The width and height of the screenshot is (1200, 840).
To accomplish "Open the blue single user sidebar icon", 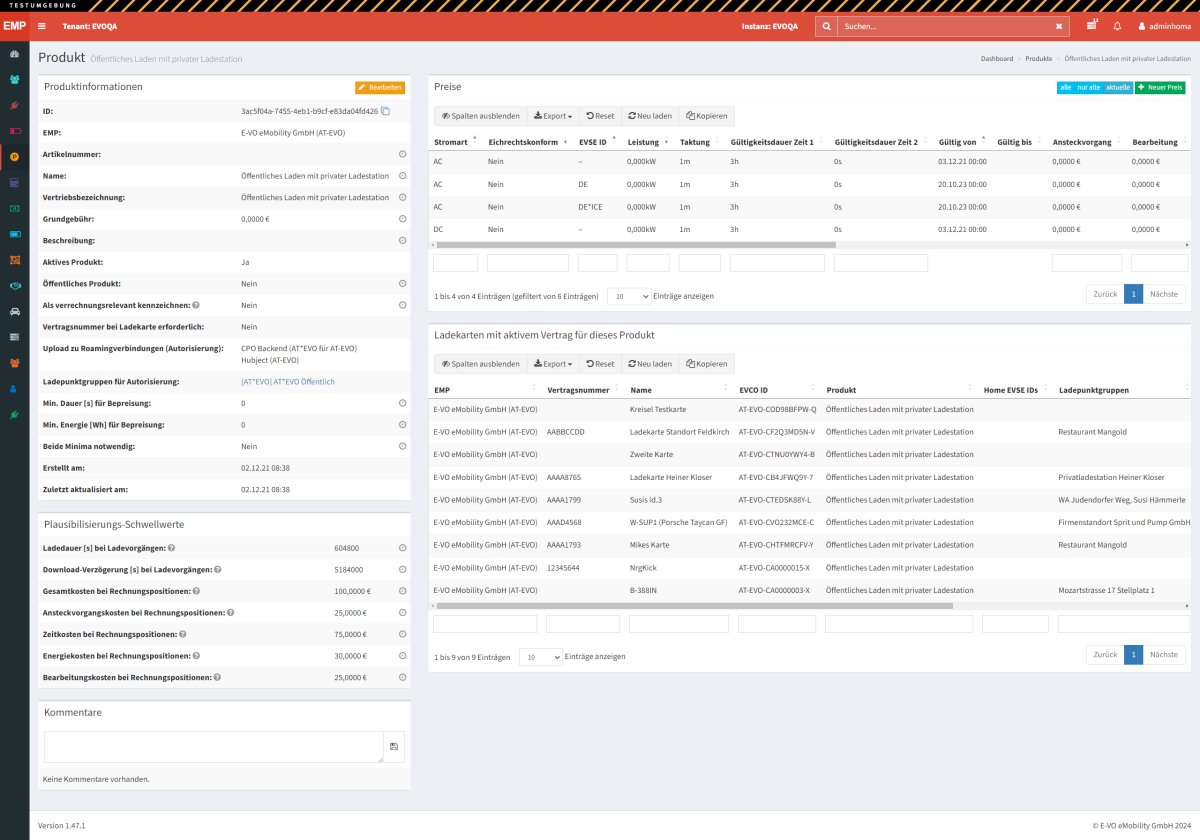I will [x=14, y=389].
